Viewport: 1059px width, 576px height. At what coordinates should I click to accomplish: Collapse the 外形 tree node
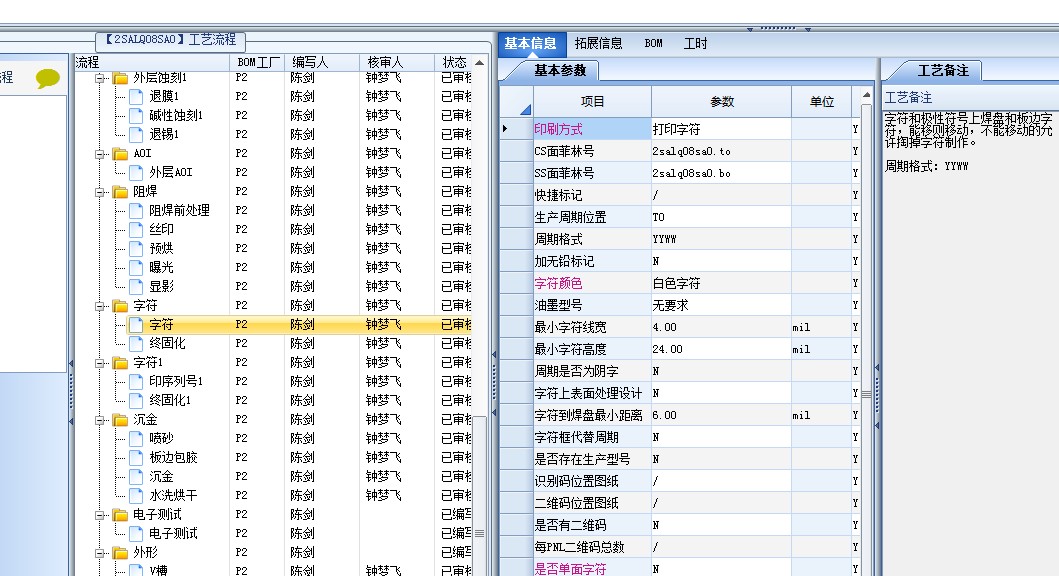pos(100,553)
